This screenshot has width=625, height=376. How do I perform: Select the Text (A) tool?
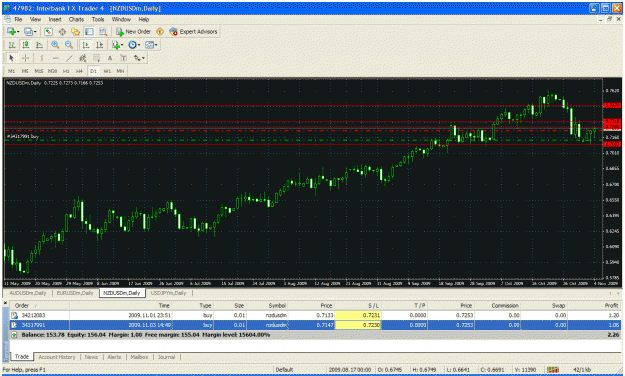tap(110, 58)
